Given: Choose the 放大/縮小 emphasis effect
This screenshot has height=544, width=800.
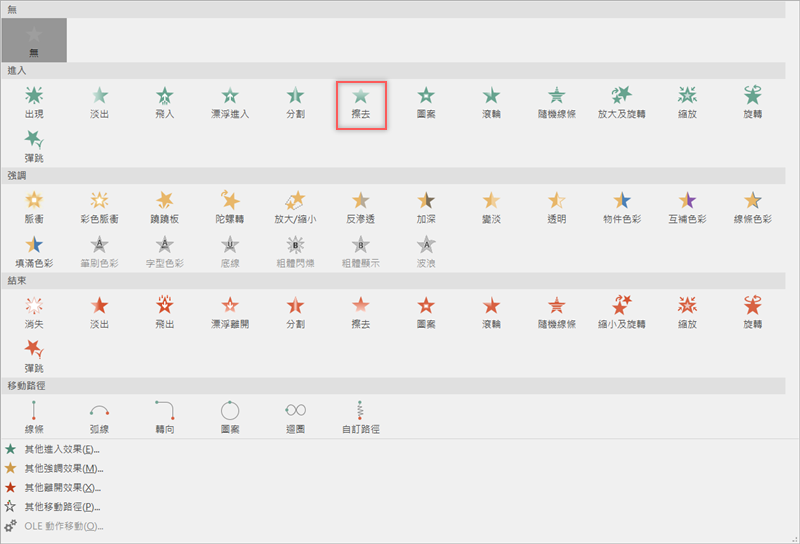Looking at the screenshot, I should [x=295, y=207].
